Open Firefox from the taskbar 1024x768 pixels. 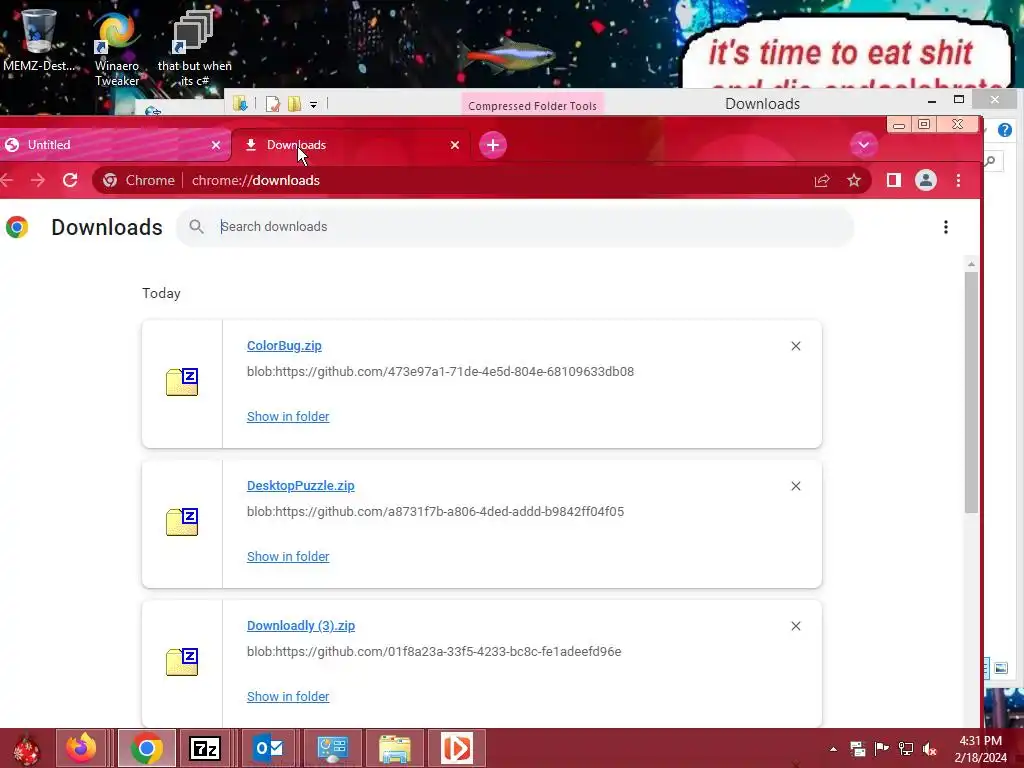click(81, 748)
